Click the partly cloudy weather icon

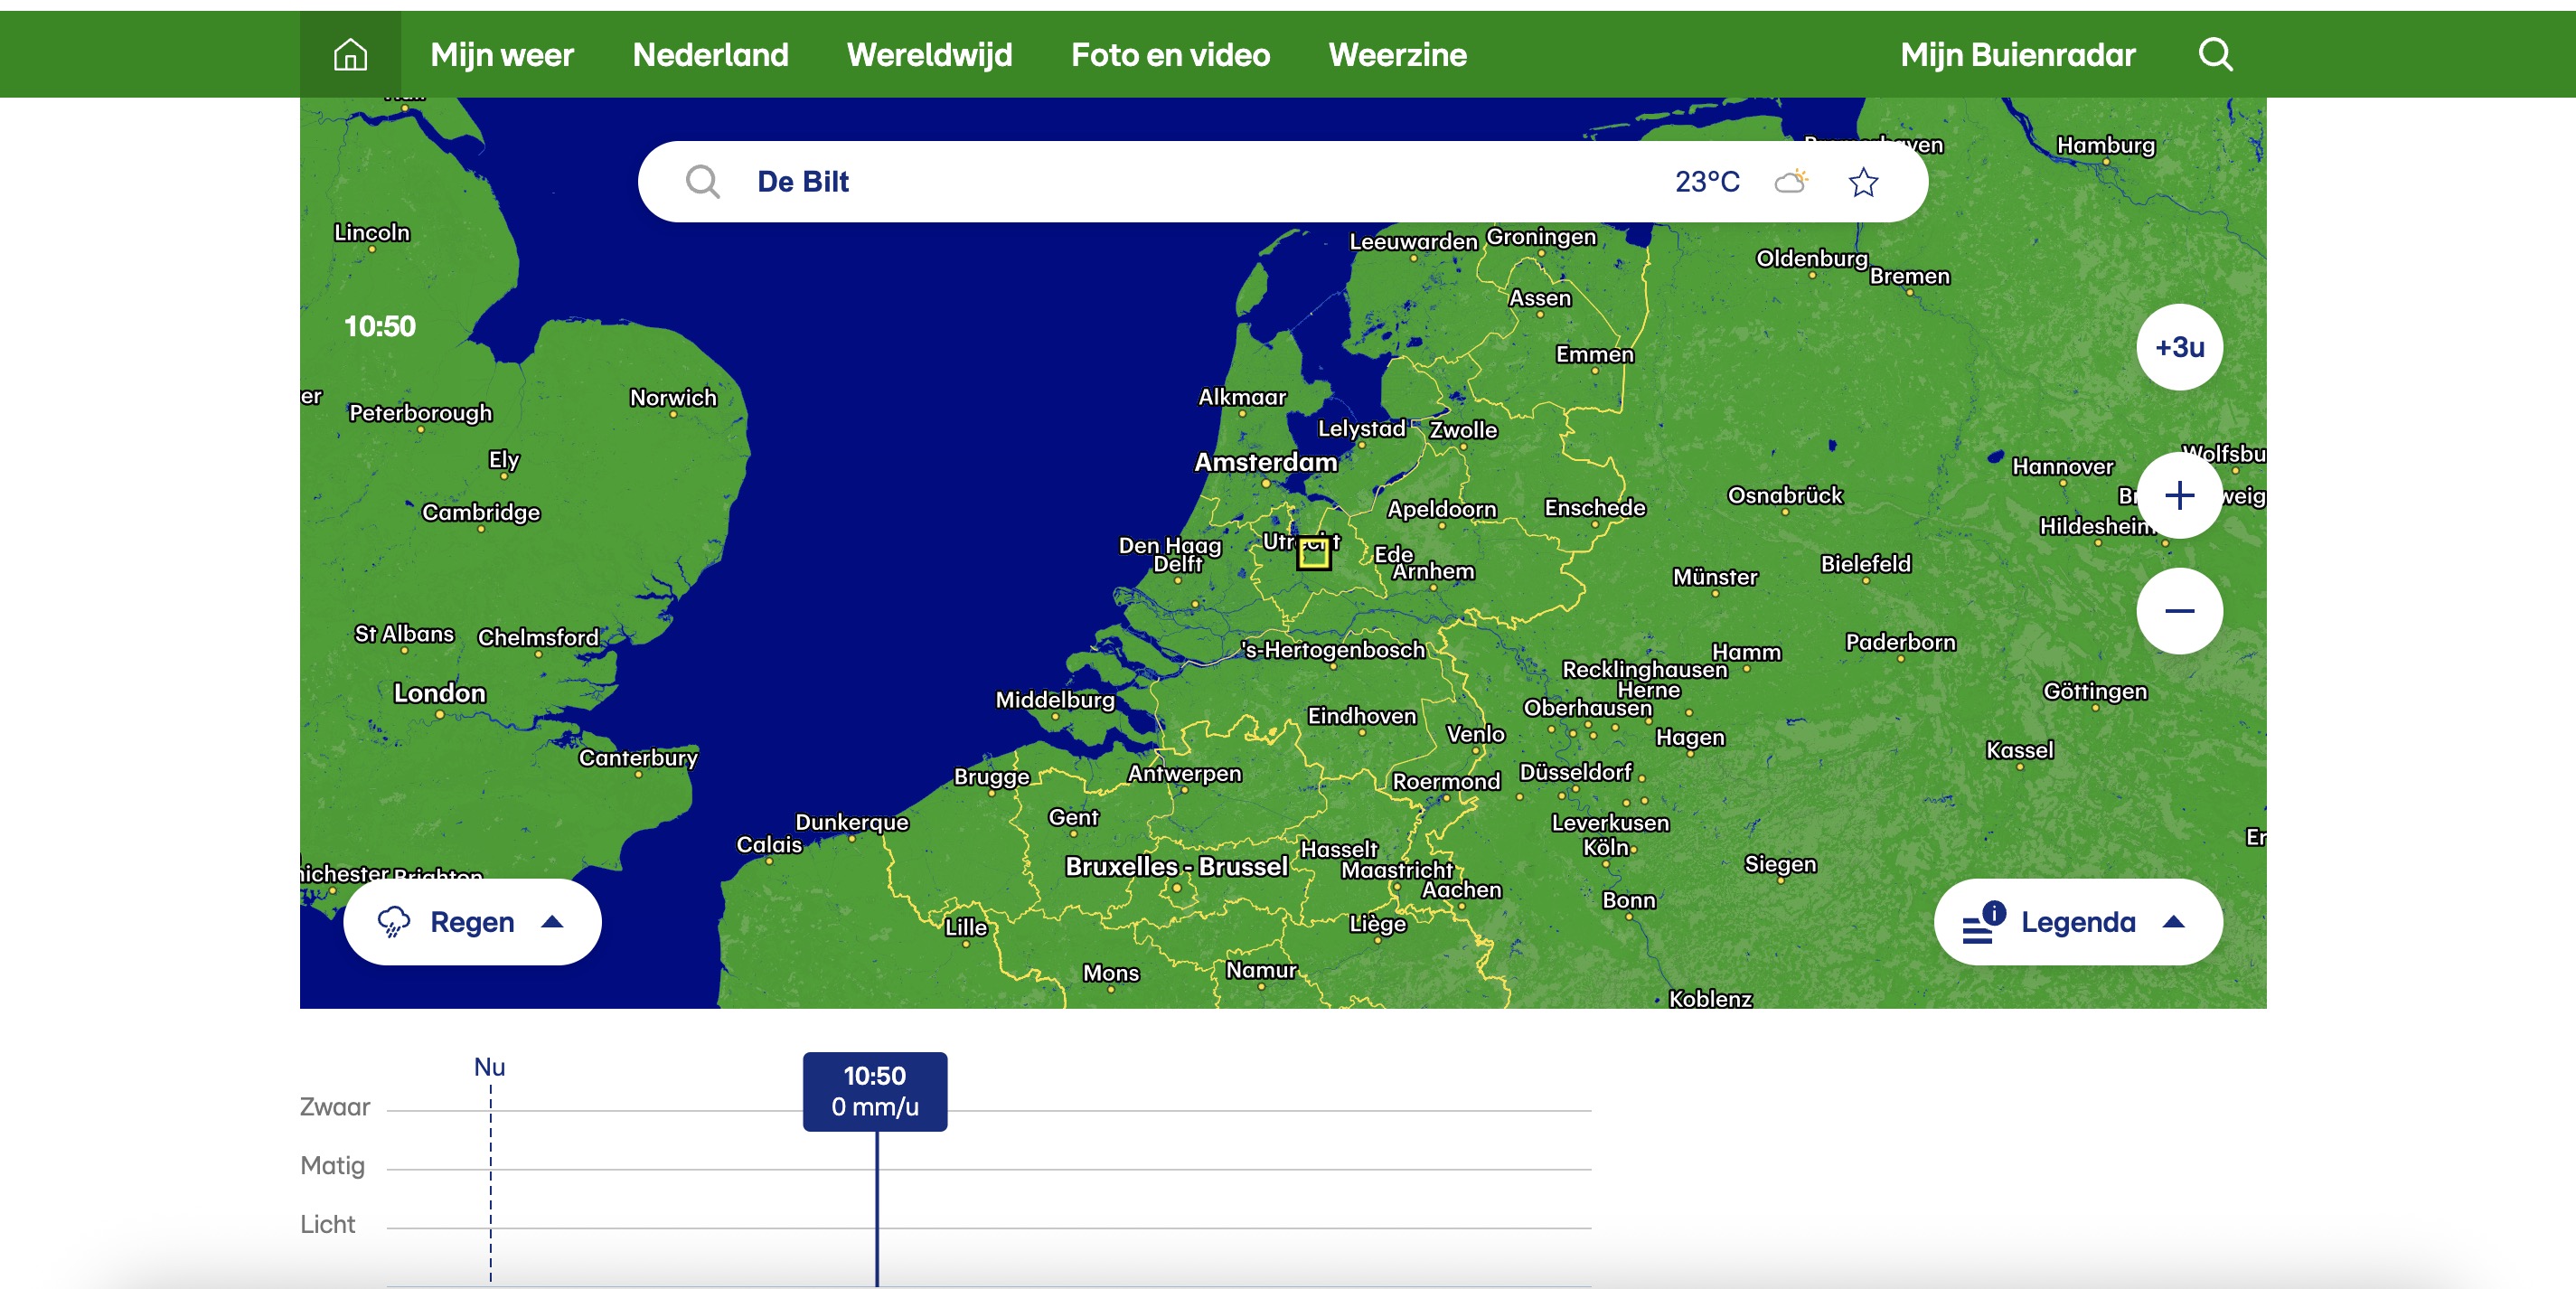point(1791,181)
